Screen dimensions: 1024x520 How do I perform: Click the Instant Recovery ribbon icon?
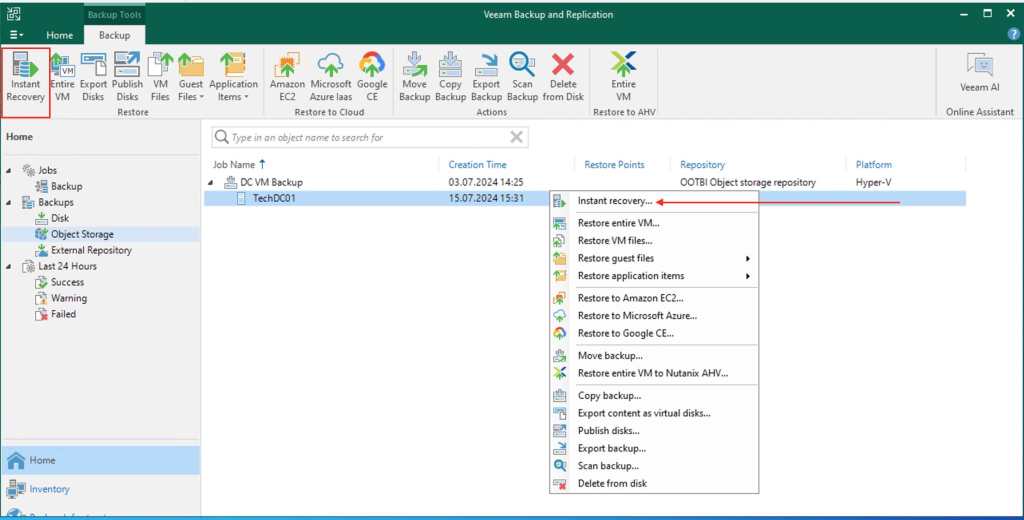tap(26, 76)
